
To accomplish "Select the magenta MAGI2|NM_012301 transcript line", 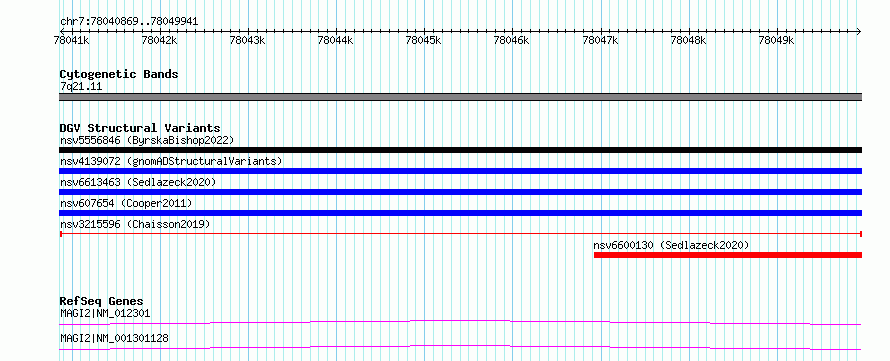I will click(460, 322).
